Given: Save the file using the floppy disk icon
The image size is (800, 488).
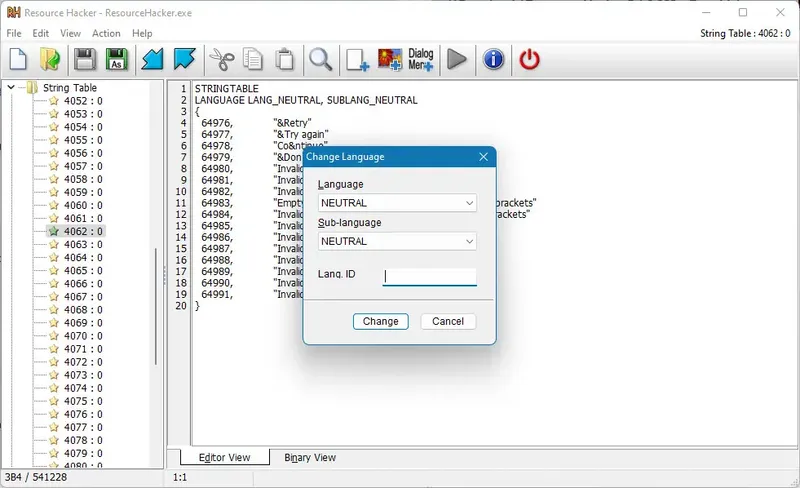Looking at the screenshot, I should click(85, 59).
